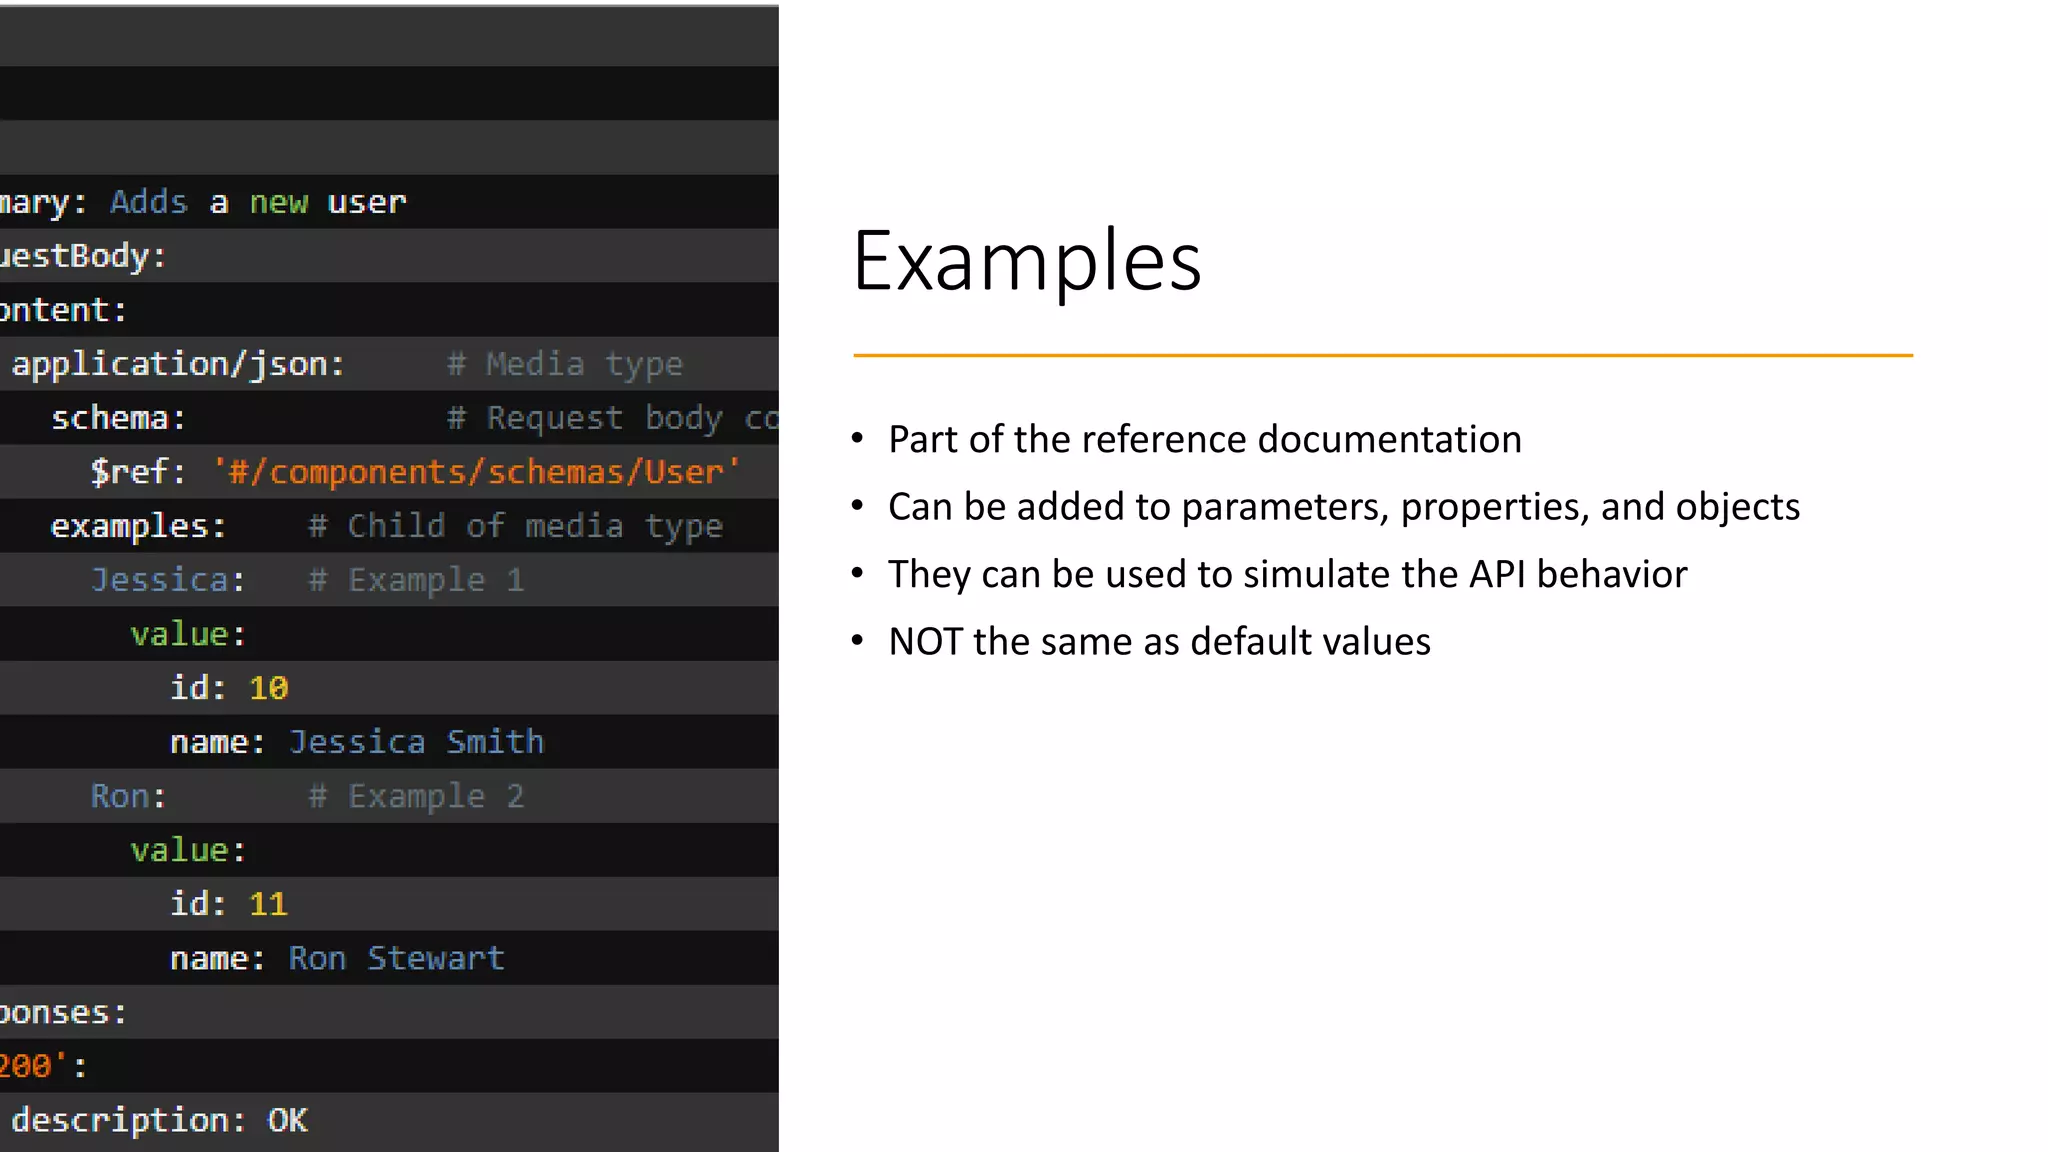Click the orange horizontal divider line

(x=1382, y=355)
